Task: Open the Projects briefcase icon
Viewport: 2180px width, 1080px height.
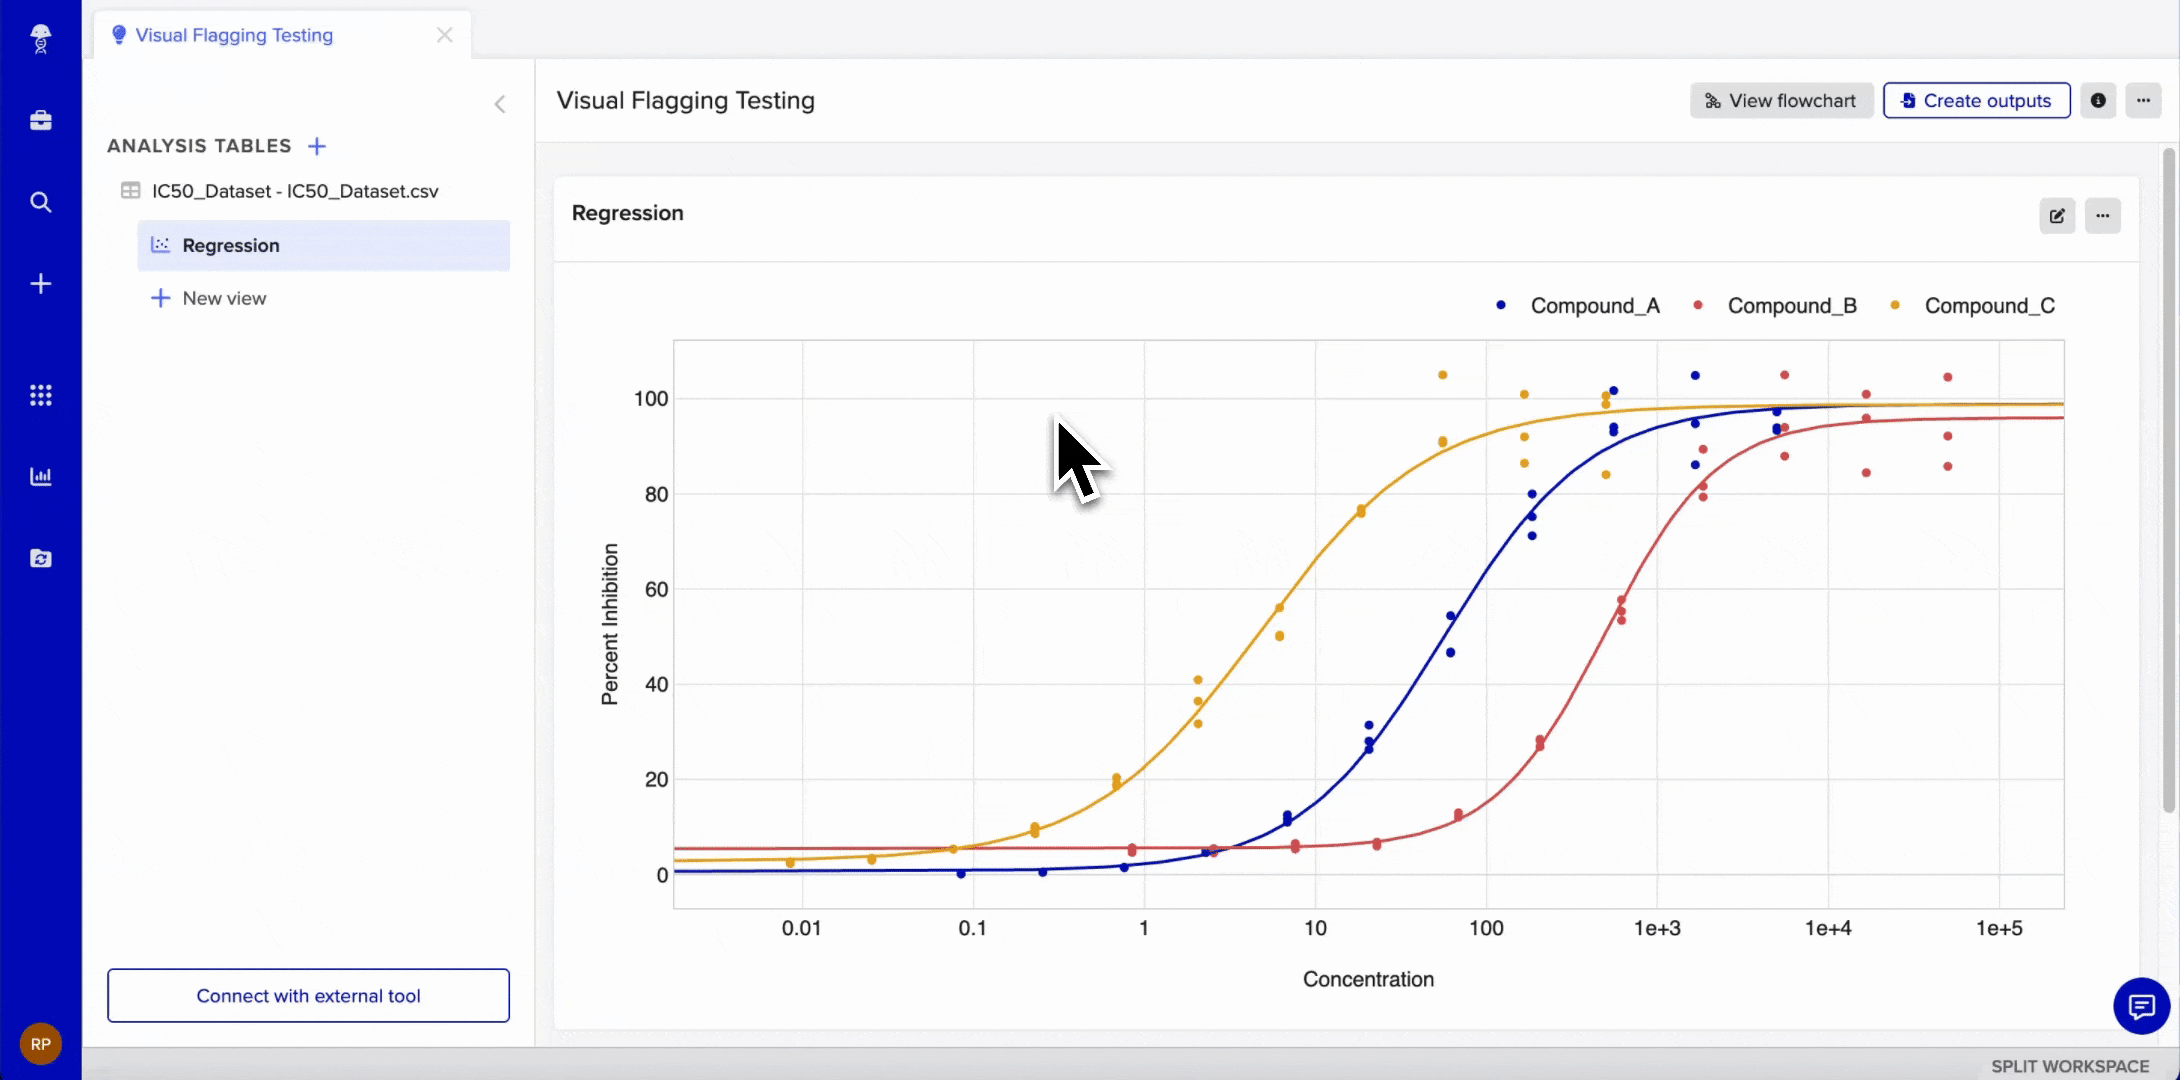Action: coord(40,121)
